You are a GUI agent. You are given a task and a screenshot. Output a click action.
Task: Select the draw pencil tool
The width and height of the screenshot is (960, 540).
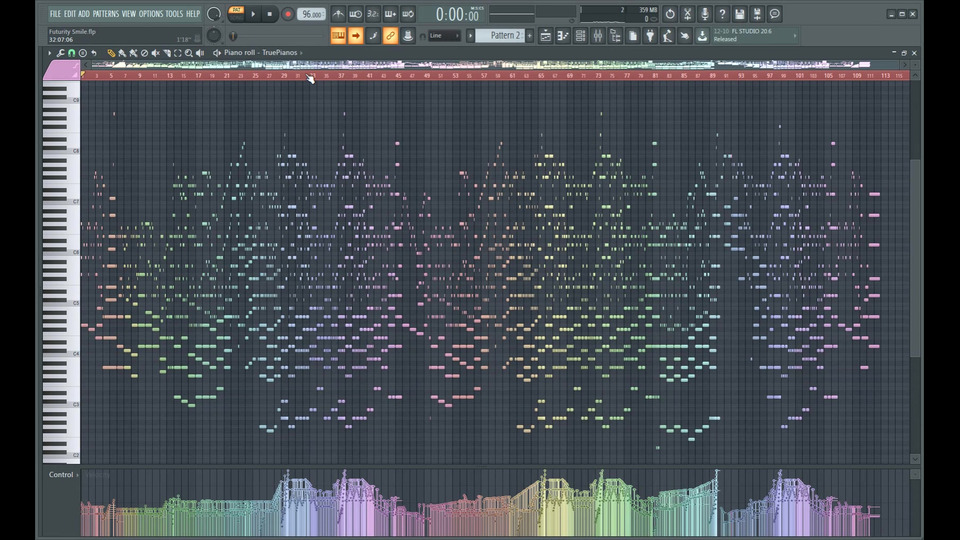110,53
